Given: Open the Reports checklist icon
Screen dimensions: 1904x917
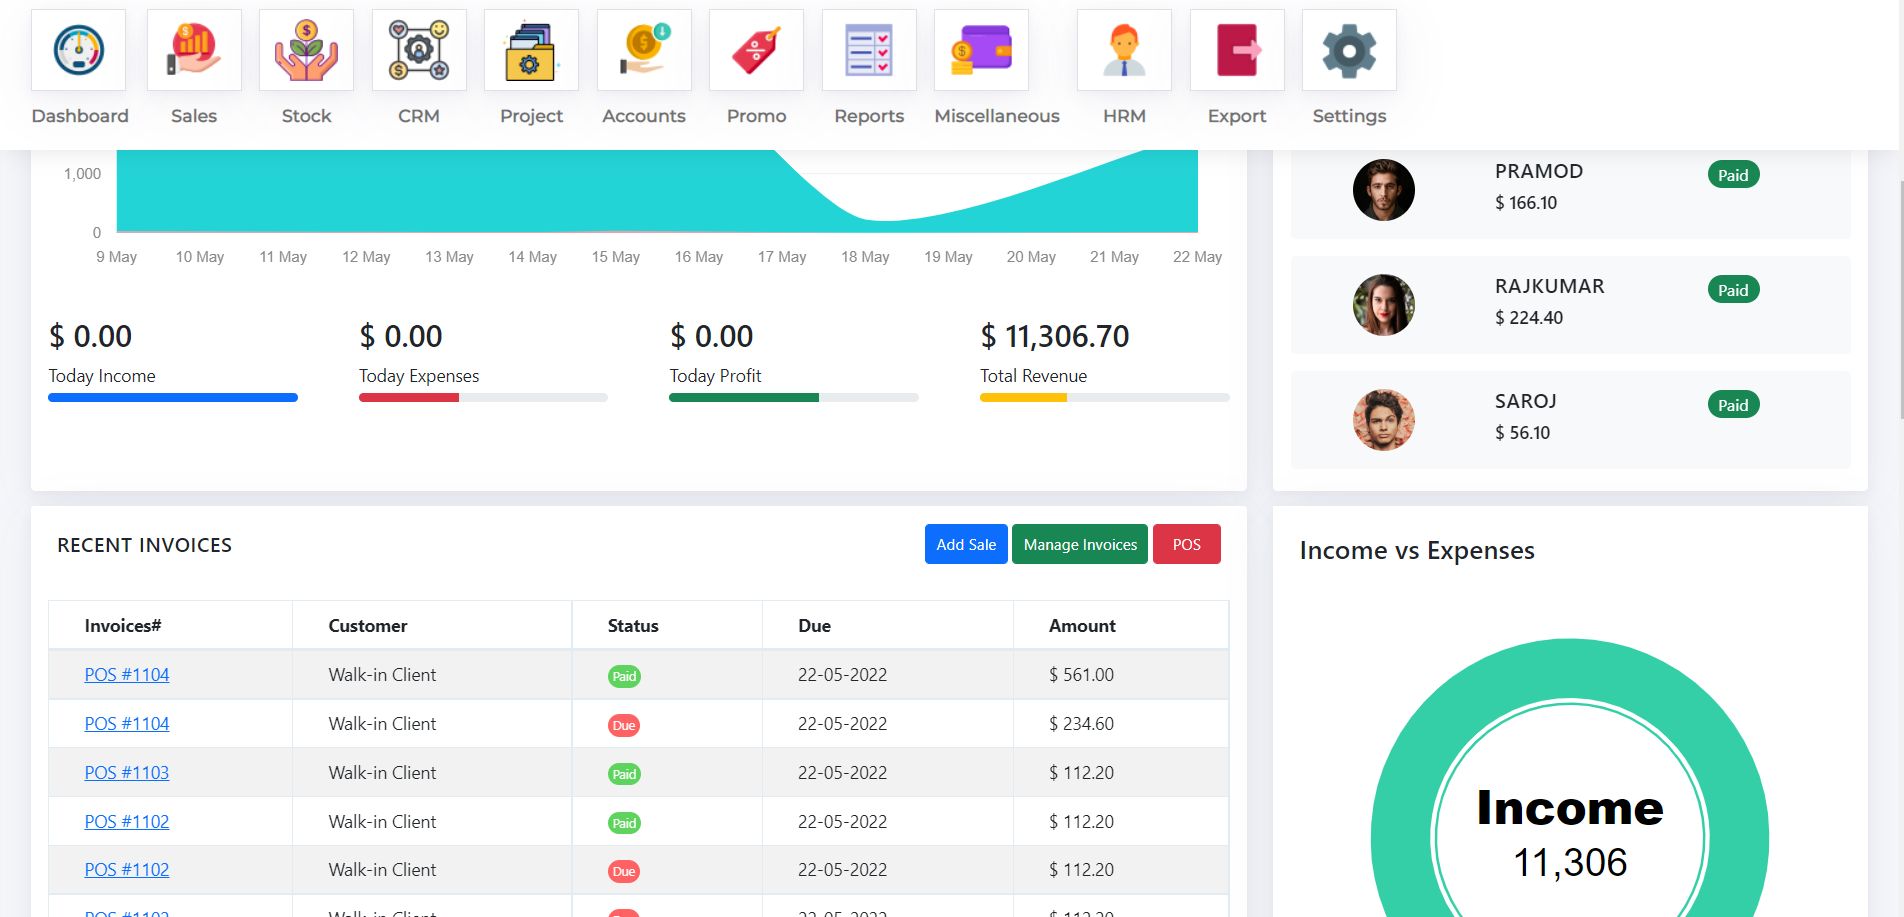Looking at the screenshot, I should (869, 50).
